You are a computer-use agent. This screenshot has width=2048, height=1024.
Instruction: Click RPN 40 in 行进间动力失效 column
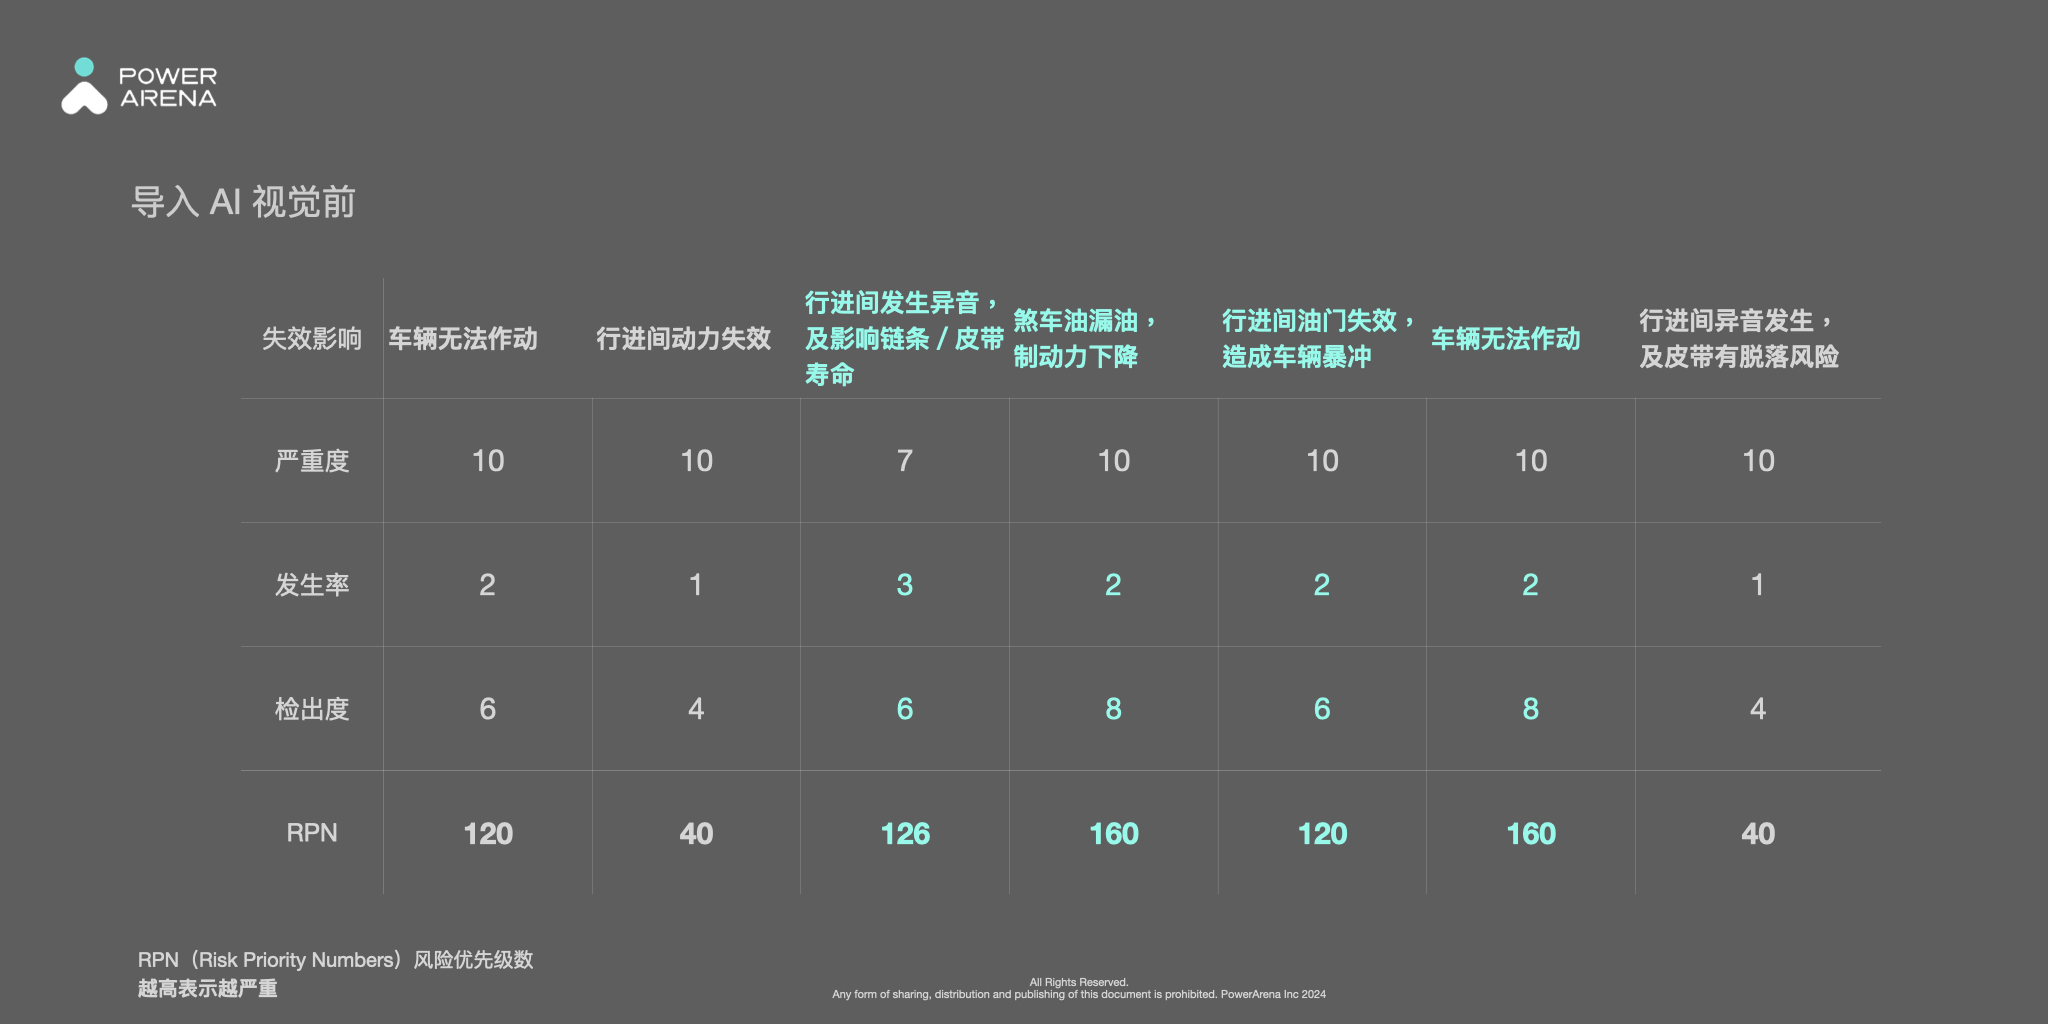696,834
